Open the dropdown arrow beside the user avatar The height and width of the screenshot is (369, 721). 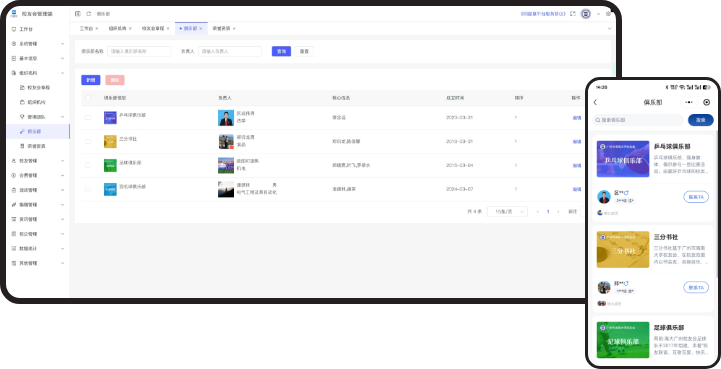click(x=598, y=14)
